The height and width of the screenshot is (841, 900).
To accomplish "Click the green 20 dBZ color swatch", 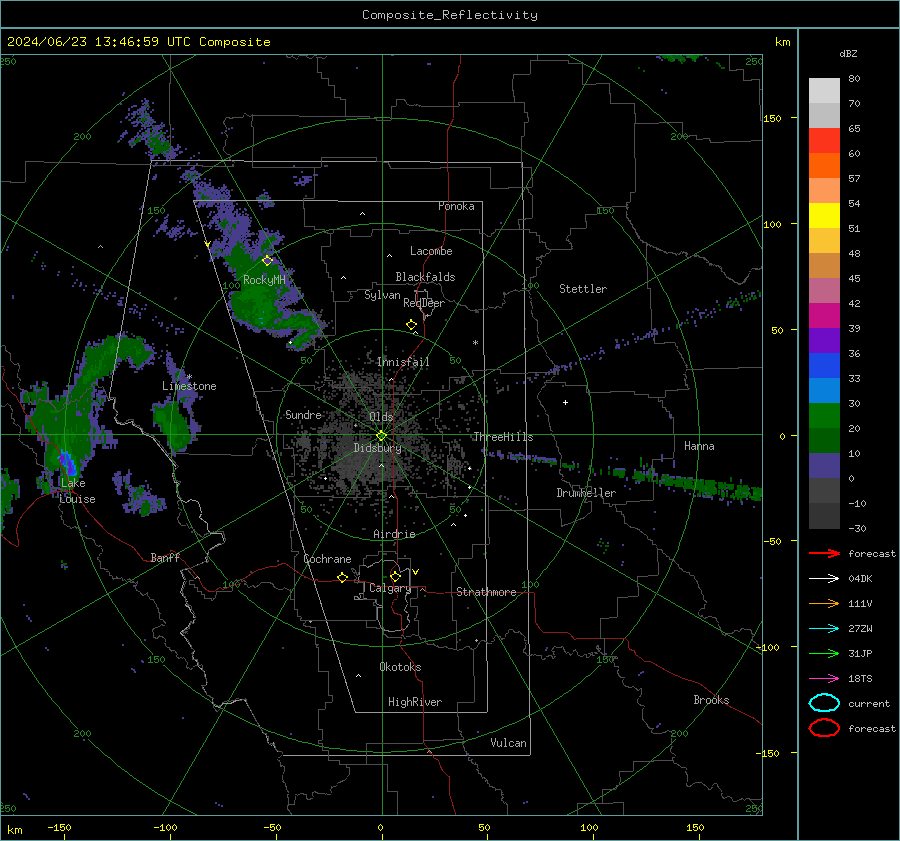I will coord(824,415).
